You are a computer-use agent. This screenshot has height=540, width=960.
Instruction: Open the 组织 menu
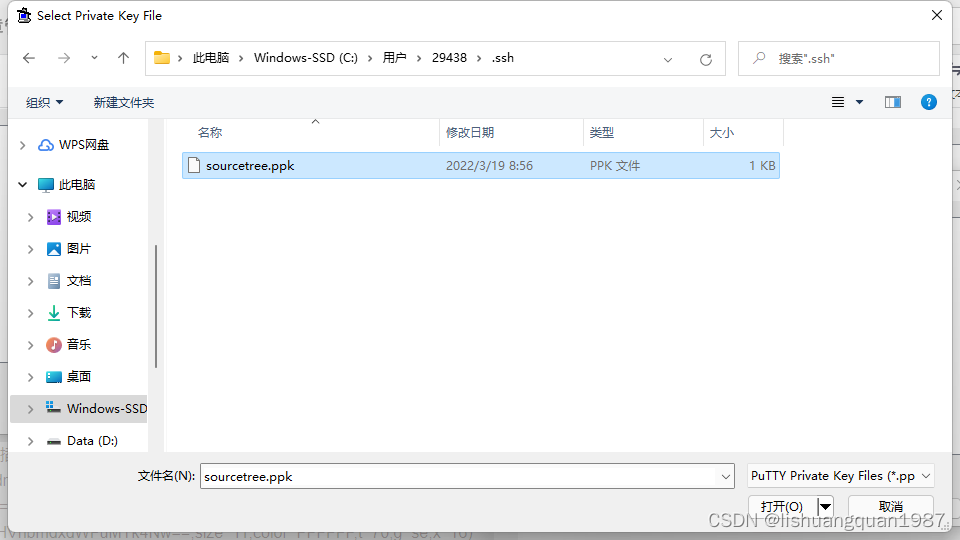click(x=44, y=102)
